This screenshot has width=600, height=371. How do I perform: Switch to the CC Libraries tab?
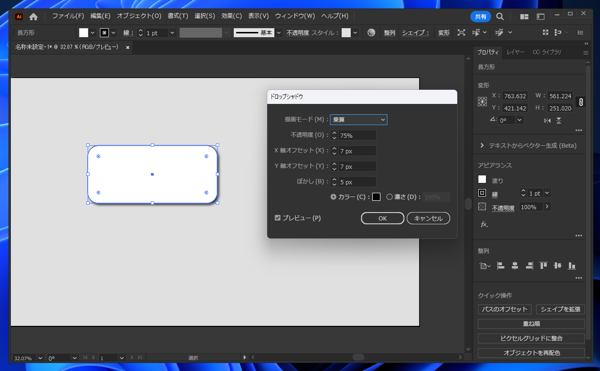[547, 52]
